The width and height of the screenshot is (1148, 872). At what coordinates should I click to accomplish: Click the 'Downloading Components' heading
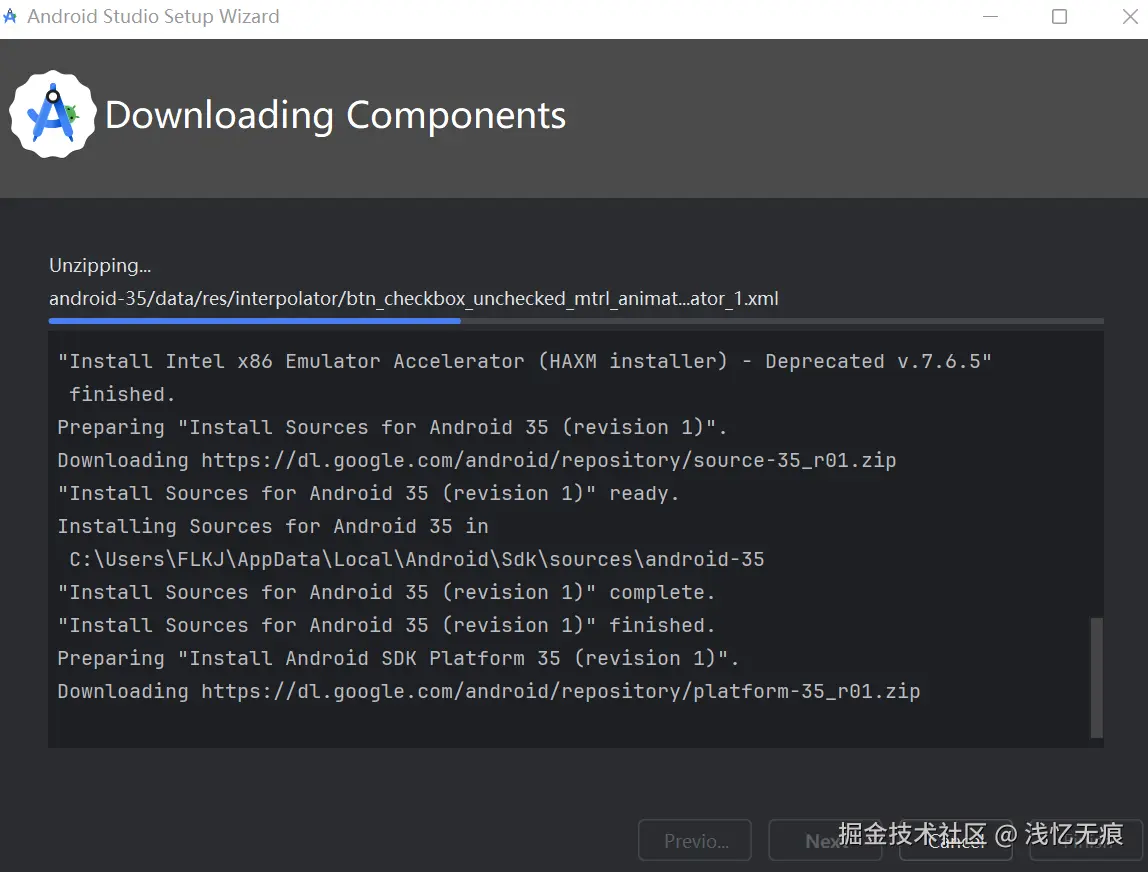coord(335,115)
